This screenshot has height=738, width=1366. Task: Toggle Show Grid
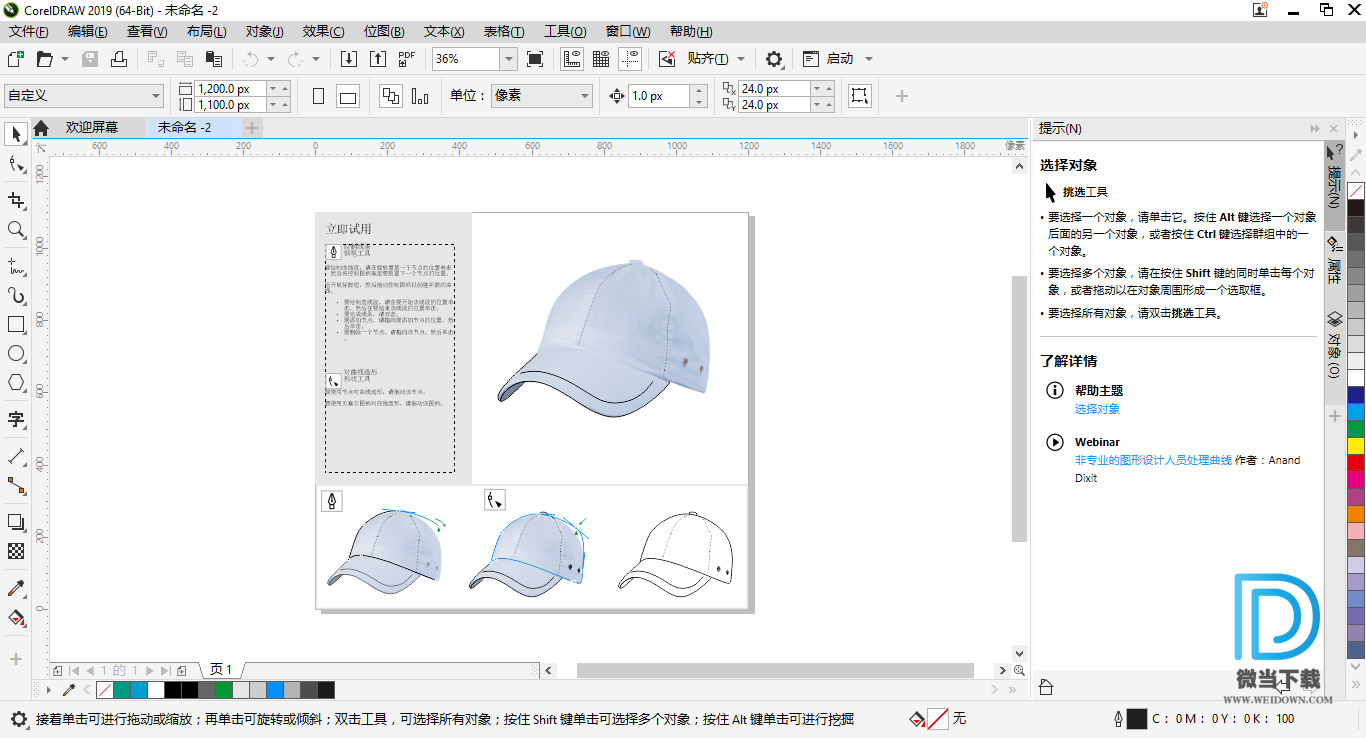601,59
